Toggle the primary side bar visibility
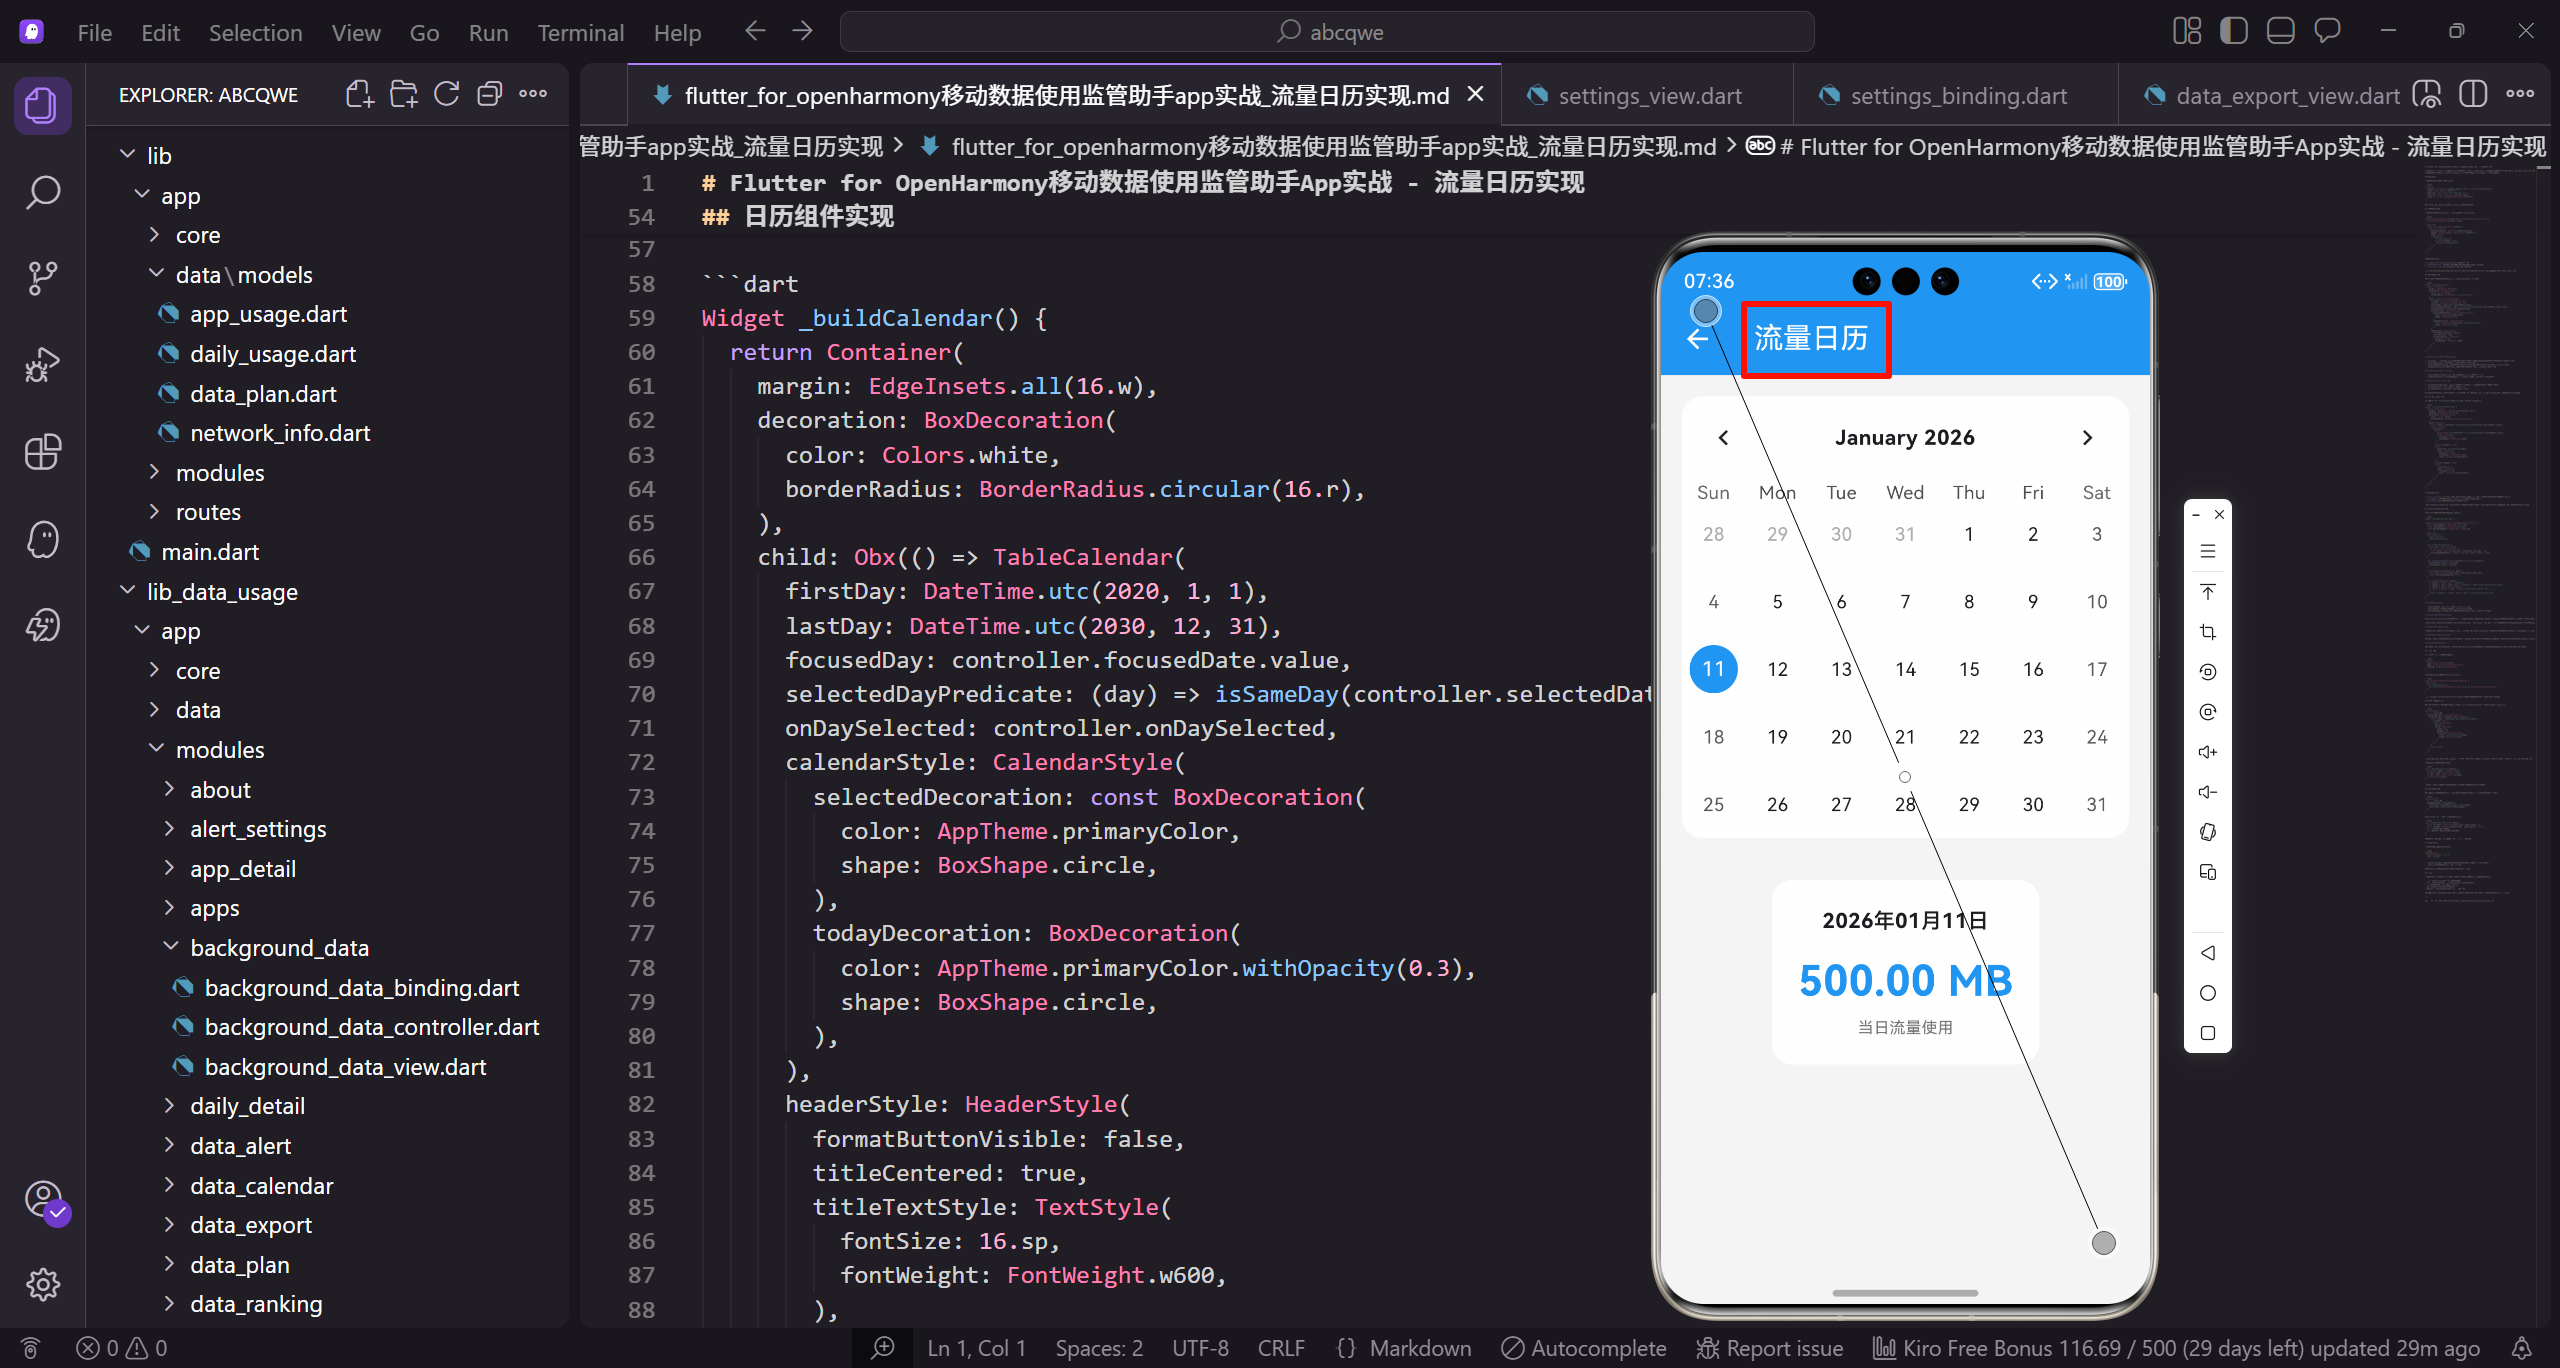The width and height of the screenshot is (2560, 1368). pyautogui.click(x=2234, y=31)
